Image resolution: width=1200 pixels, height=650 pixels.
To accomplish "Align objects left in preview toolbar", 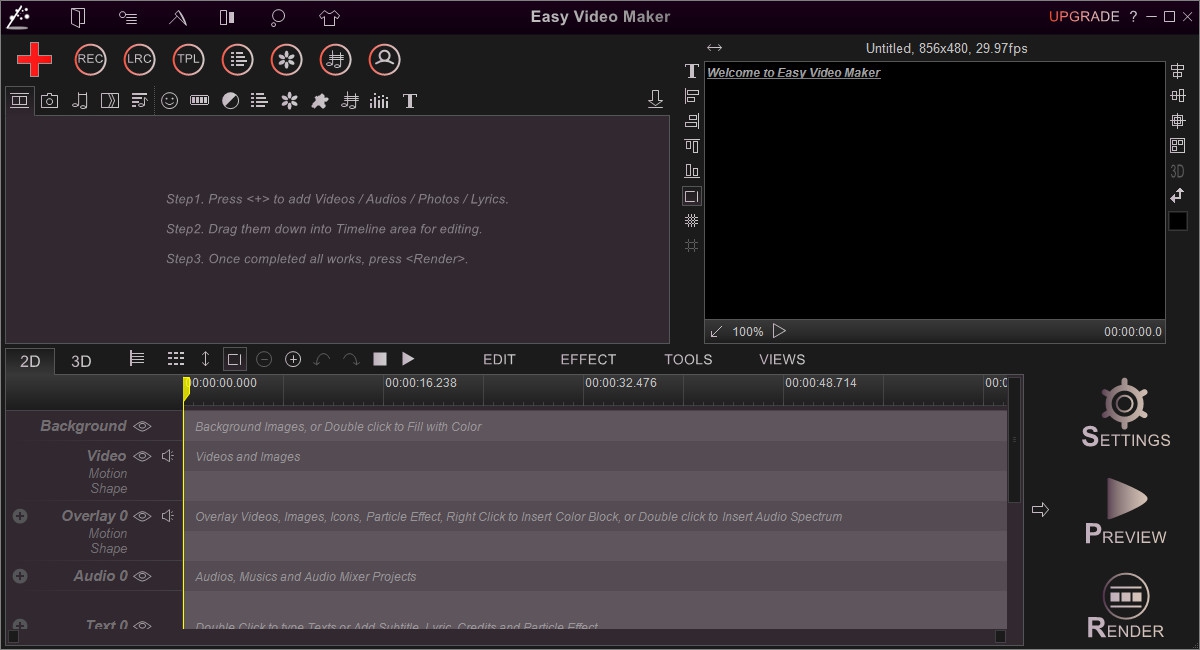I will (691, 96).
